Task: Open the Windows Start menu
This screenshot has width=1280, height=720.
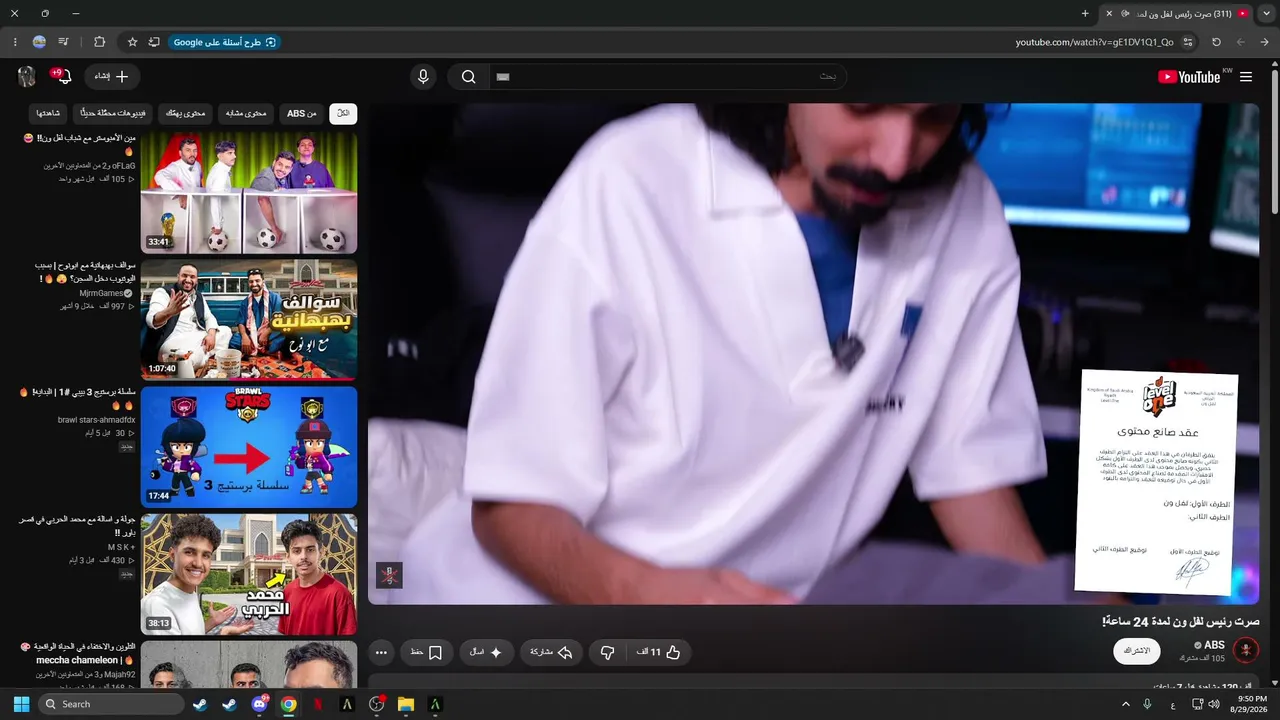Action: point(21,704)
